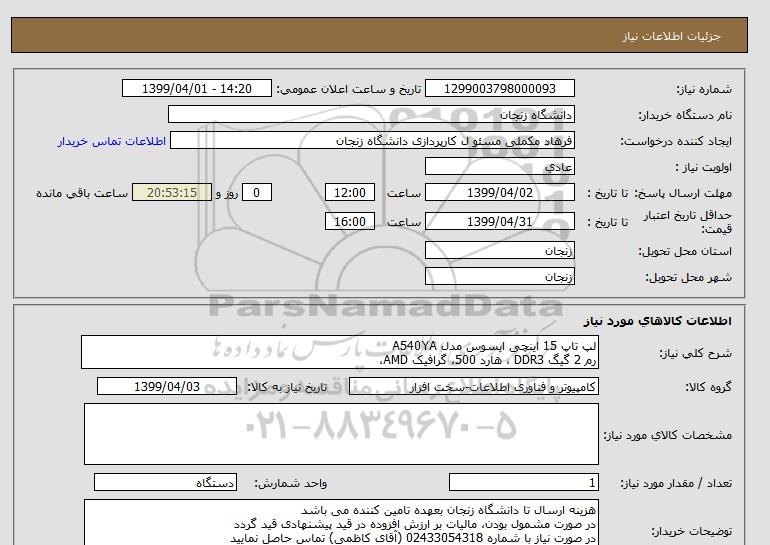Click the label شرح کلی نیاز
The width and height of the screenshot is (770, 545).
pos(695,353)
